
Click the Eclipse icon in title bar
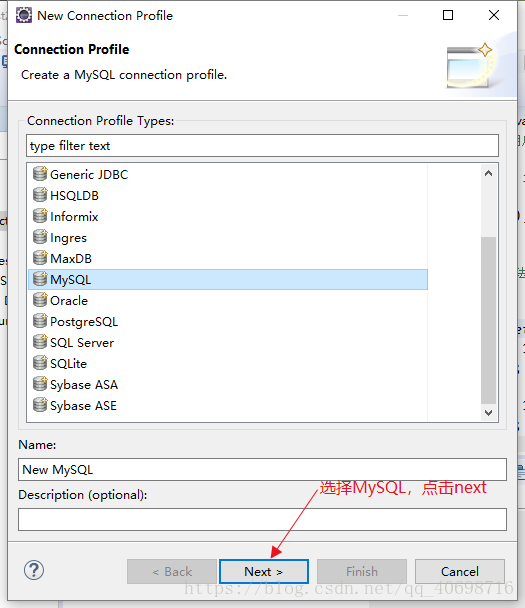[24, 16]
